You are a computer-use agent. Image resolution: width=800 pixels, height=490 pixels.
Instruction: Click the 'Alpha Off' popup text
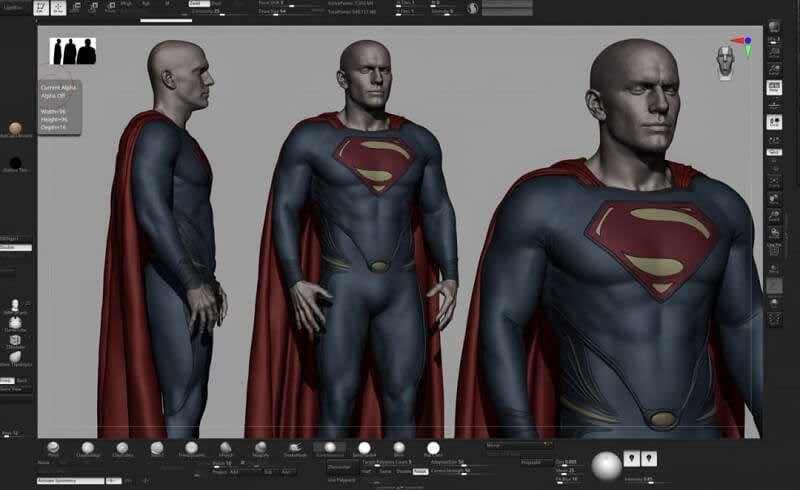(53, 95)
